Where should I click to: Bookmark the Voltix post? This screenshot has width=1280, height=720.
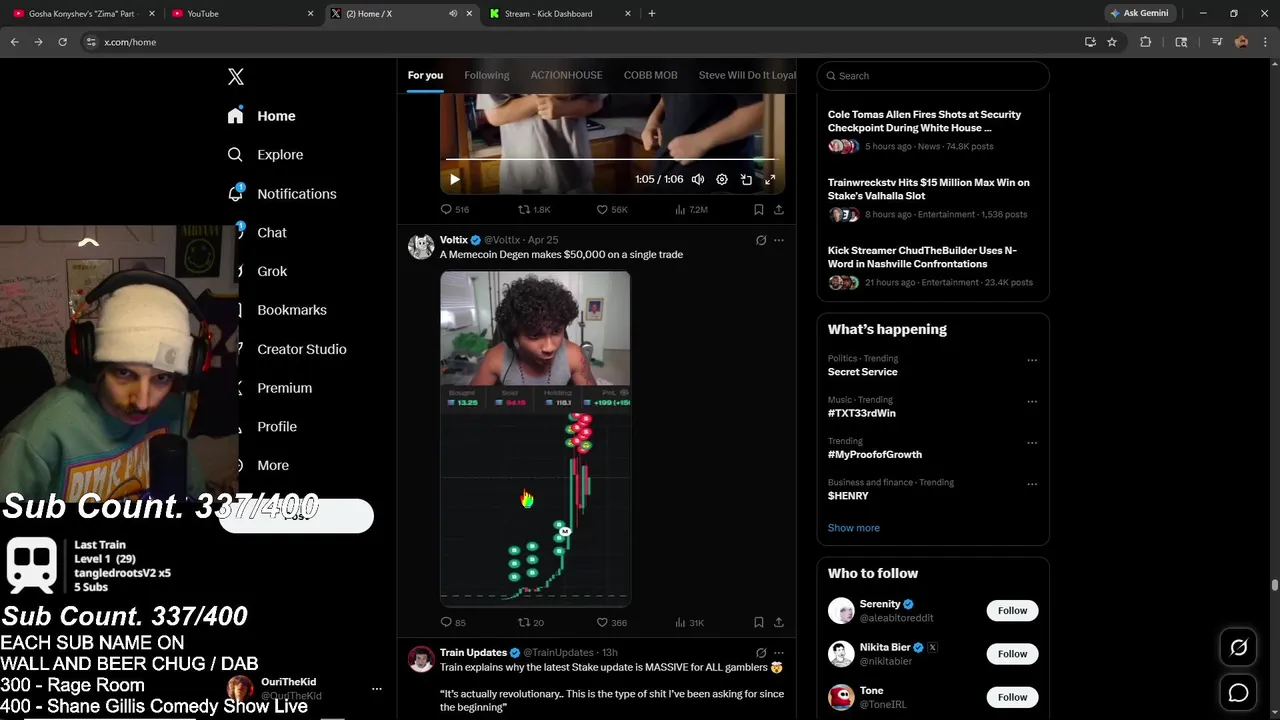click(759, 622)
